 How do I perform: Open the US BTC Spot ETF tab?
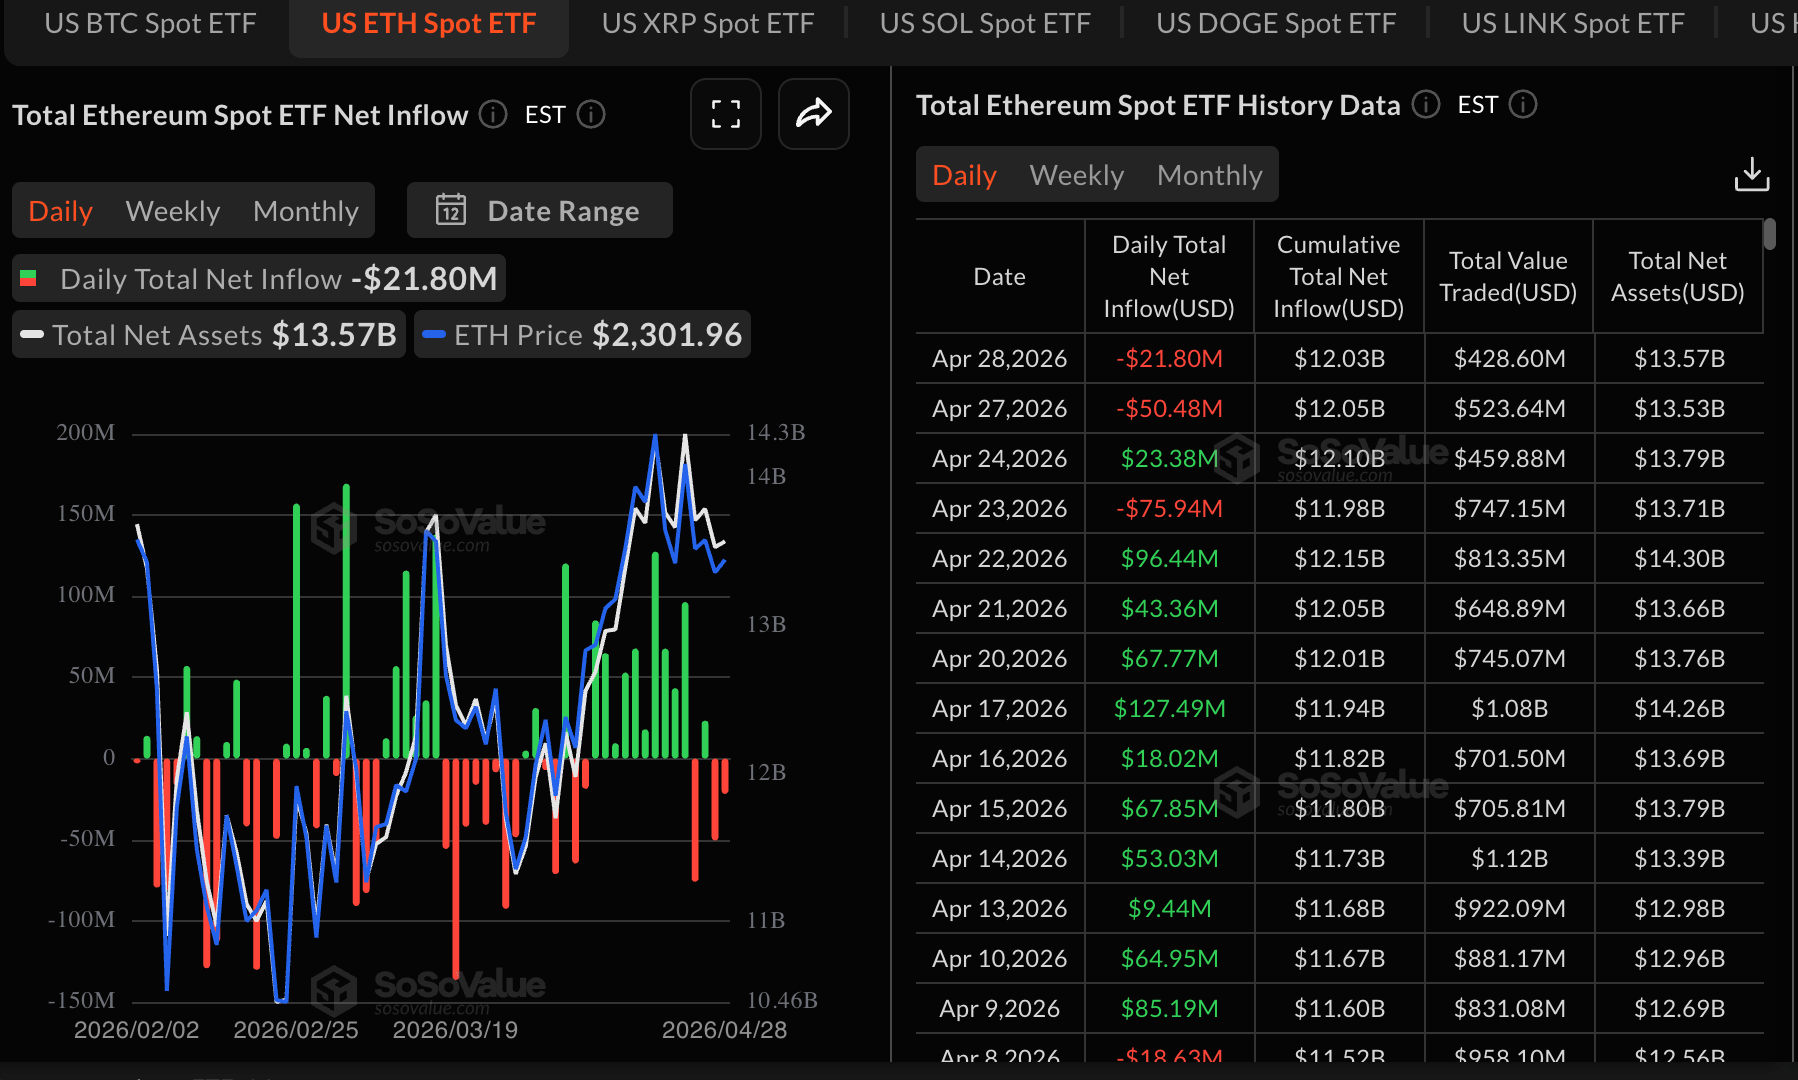(150, 23)
